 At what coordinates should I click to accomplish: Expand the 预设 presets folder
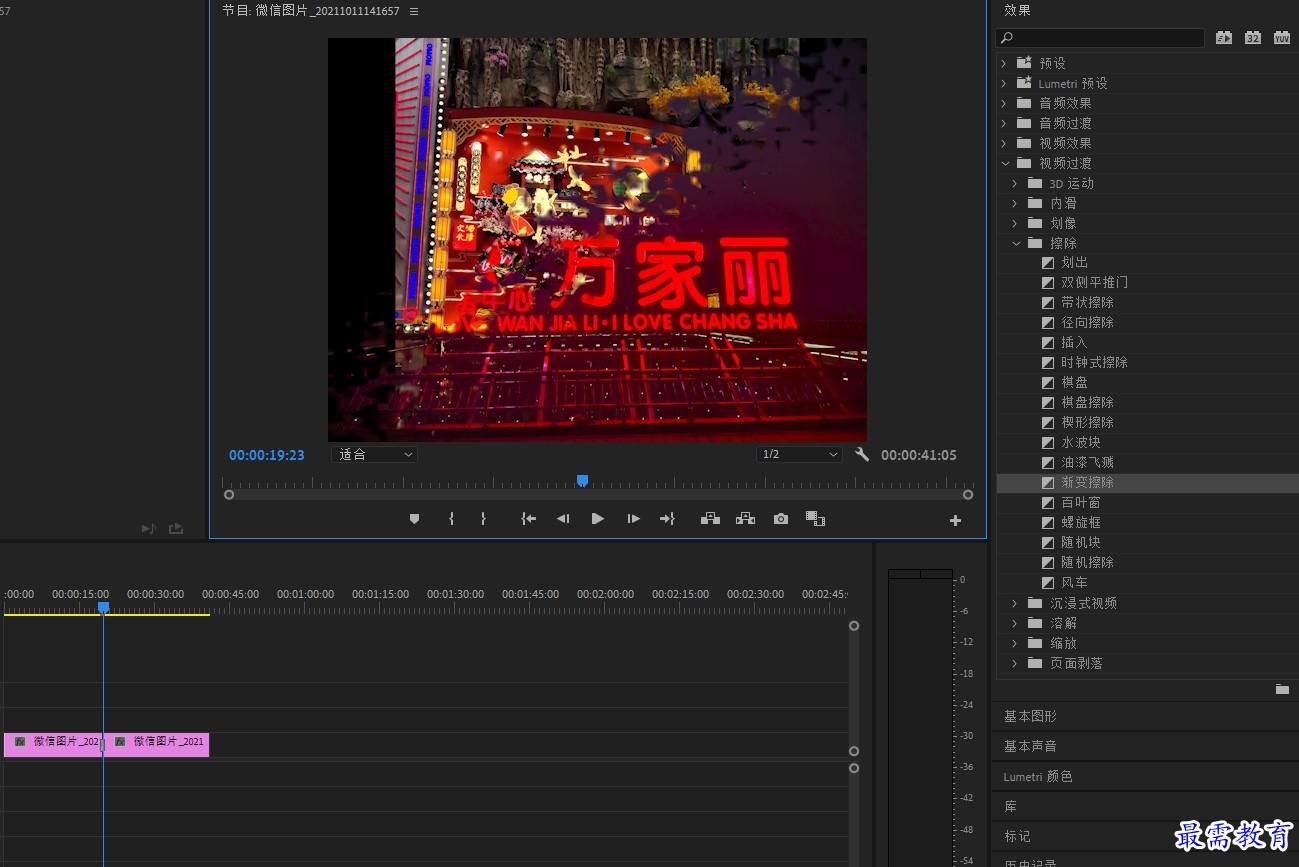(1004, 63)
